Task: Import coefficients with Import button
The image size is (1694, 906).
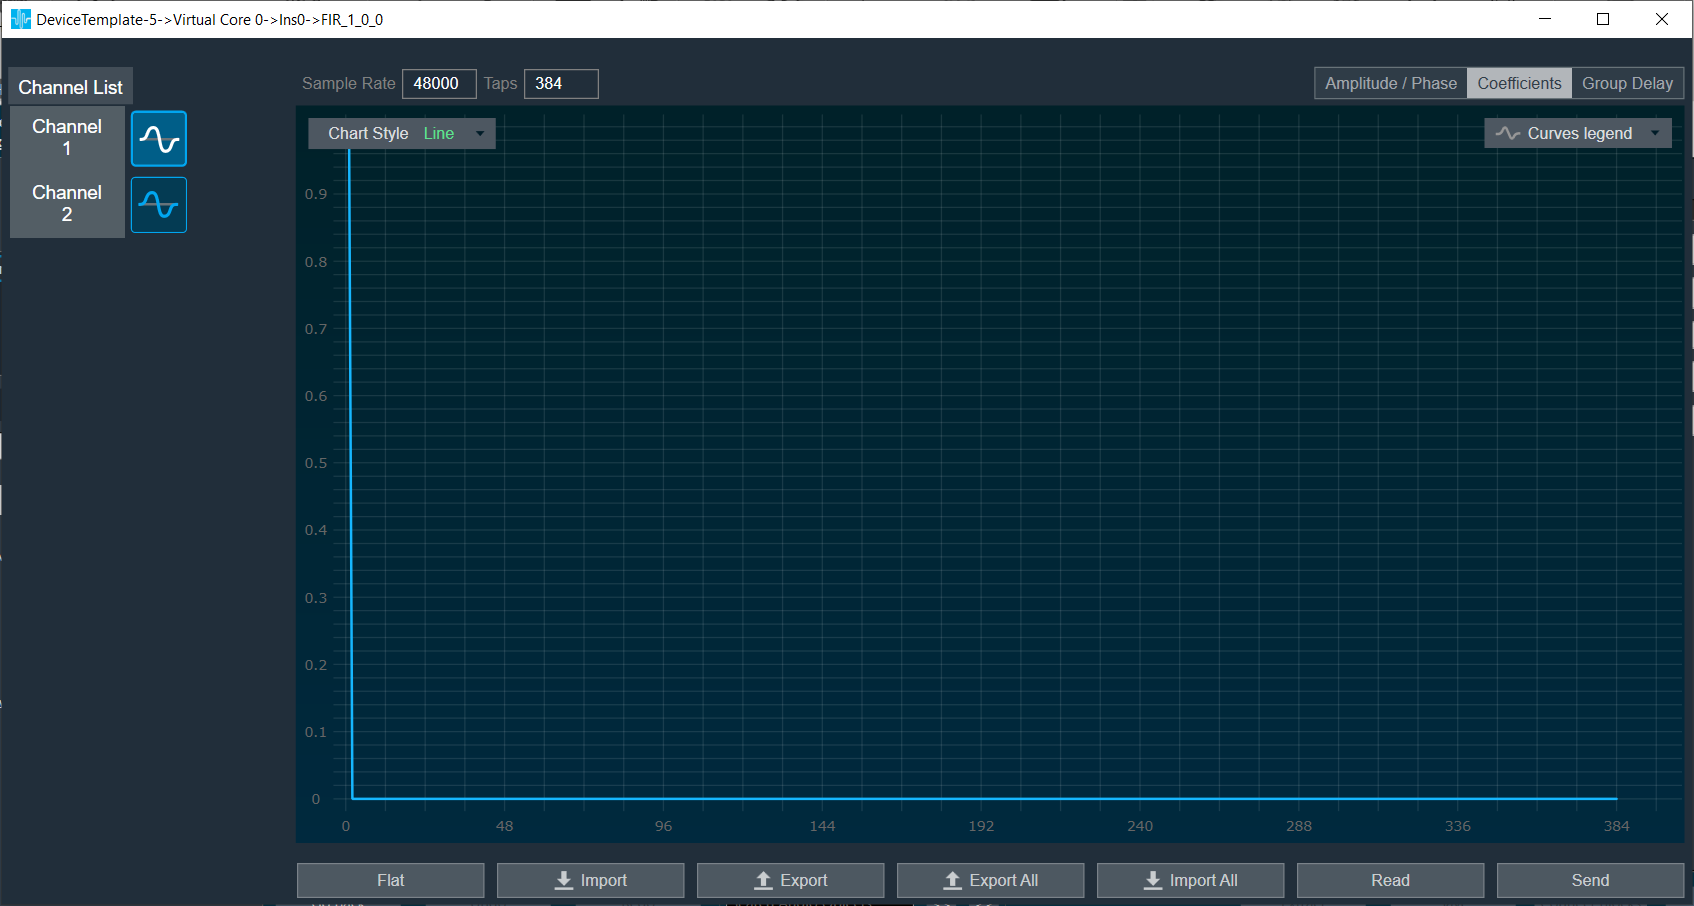Action: (x=591, y=880)
